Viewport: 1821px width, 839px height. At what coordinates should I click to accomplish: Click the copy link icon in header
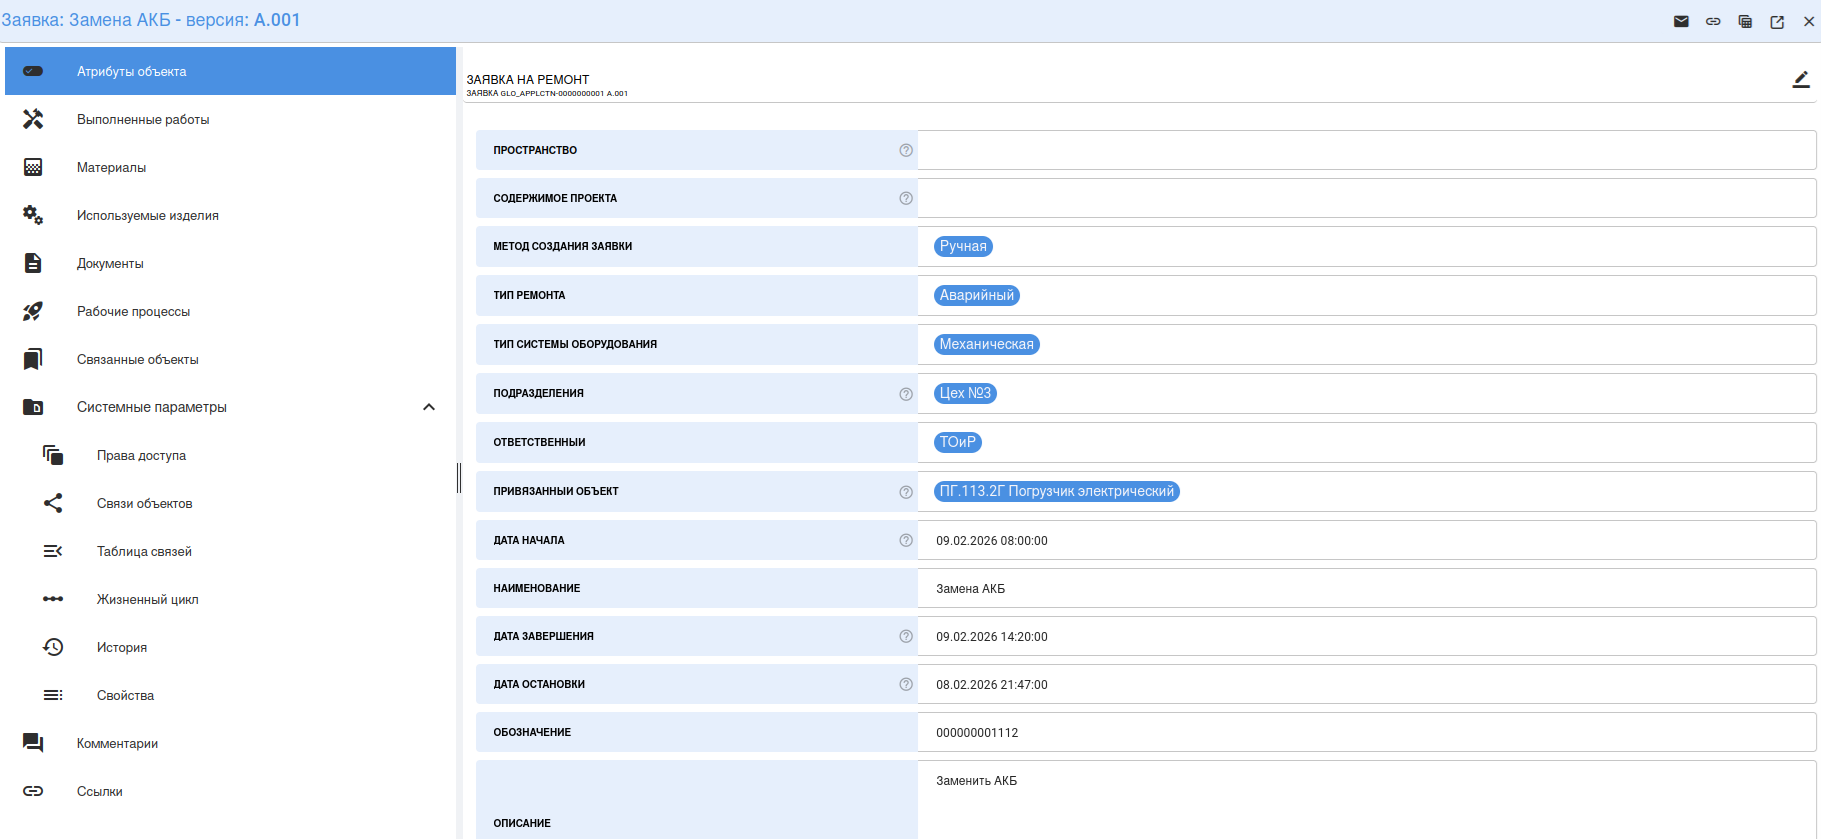click(1713, 21)
